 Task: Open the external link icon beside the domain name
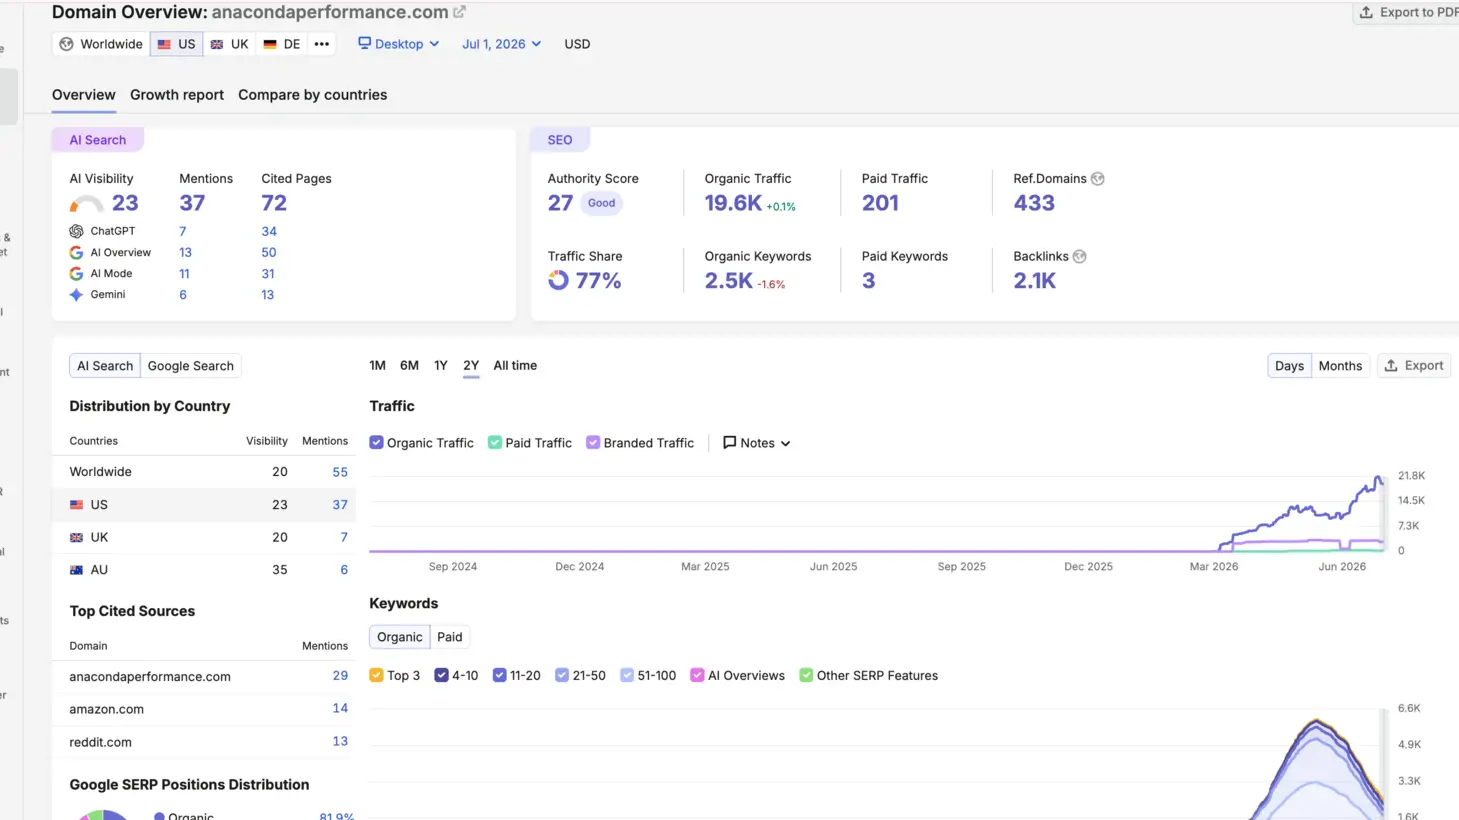(x=459, y=12)
